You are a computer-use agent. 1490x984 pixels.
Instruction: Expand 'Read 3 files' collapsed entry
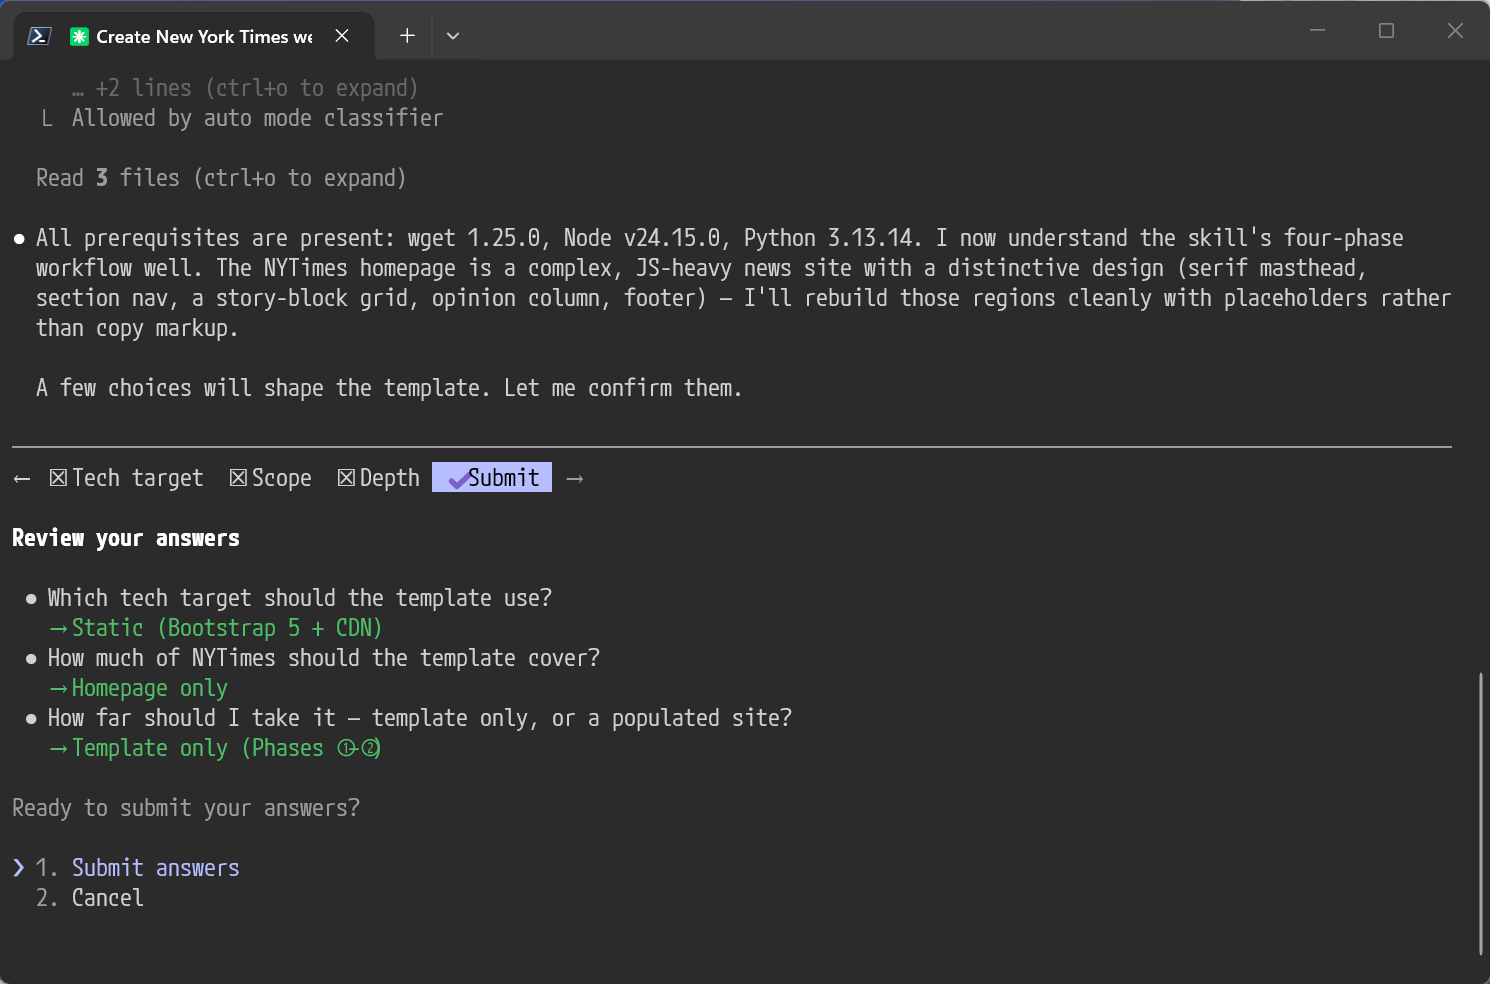pos(222,178)
